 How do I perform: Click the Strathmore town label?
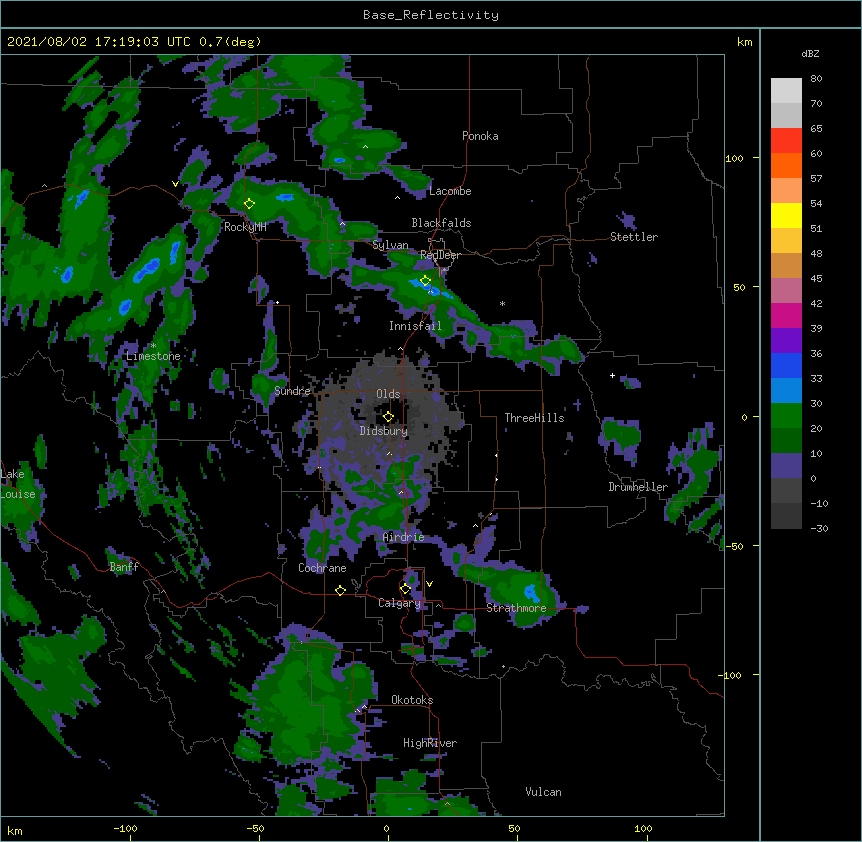pos(516,608)
